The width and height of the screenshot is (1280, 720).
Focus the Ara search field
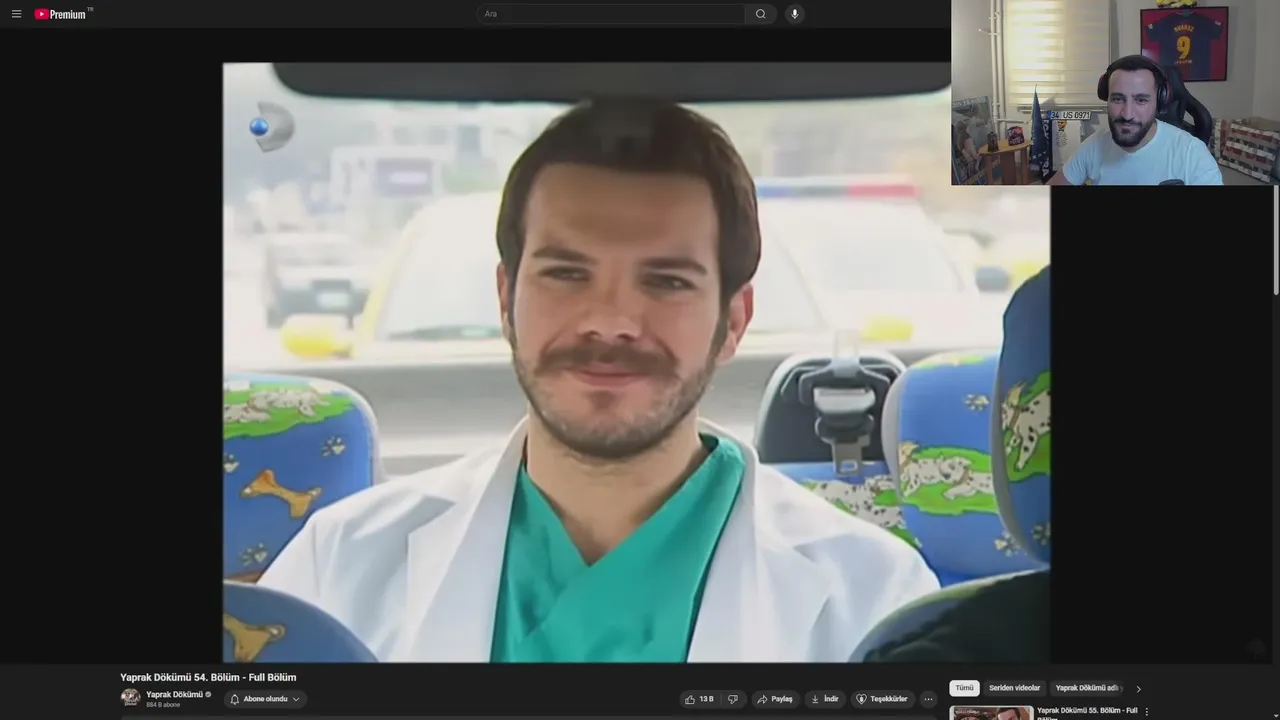[x=611, y=14]
